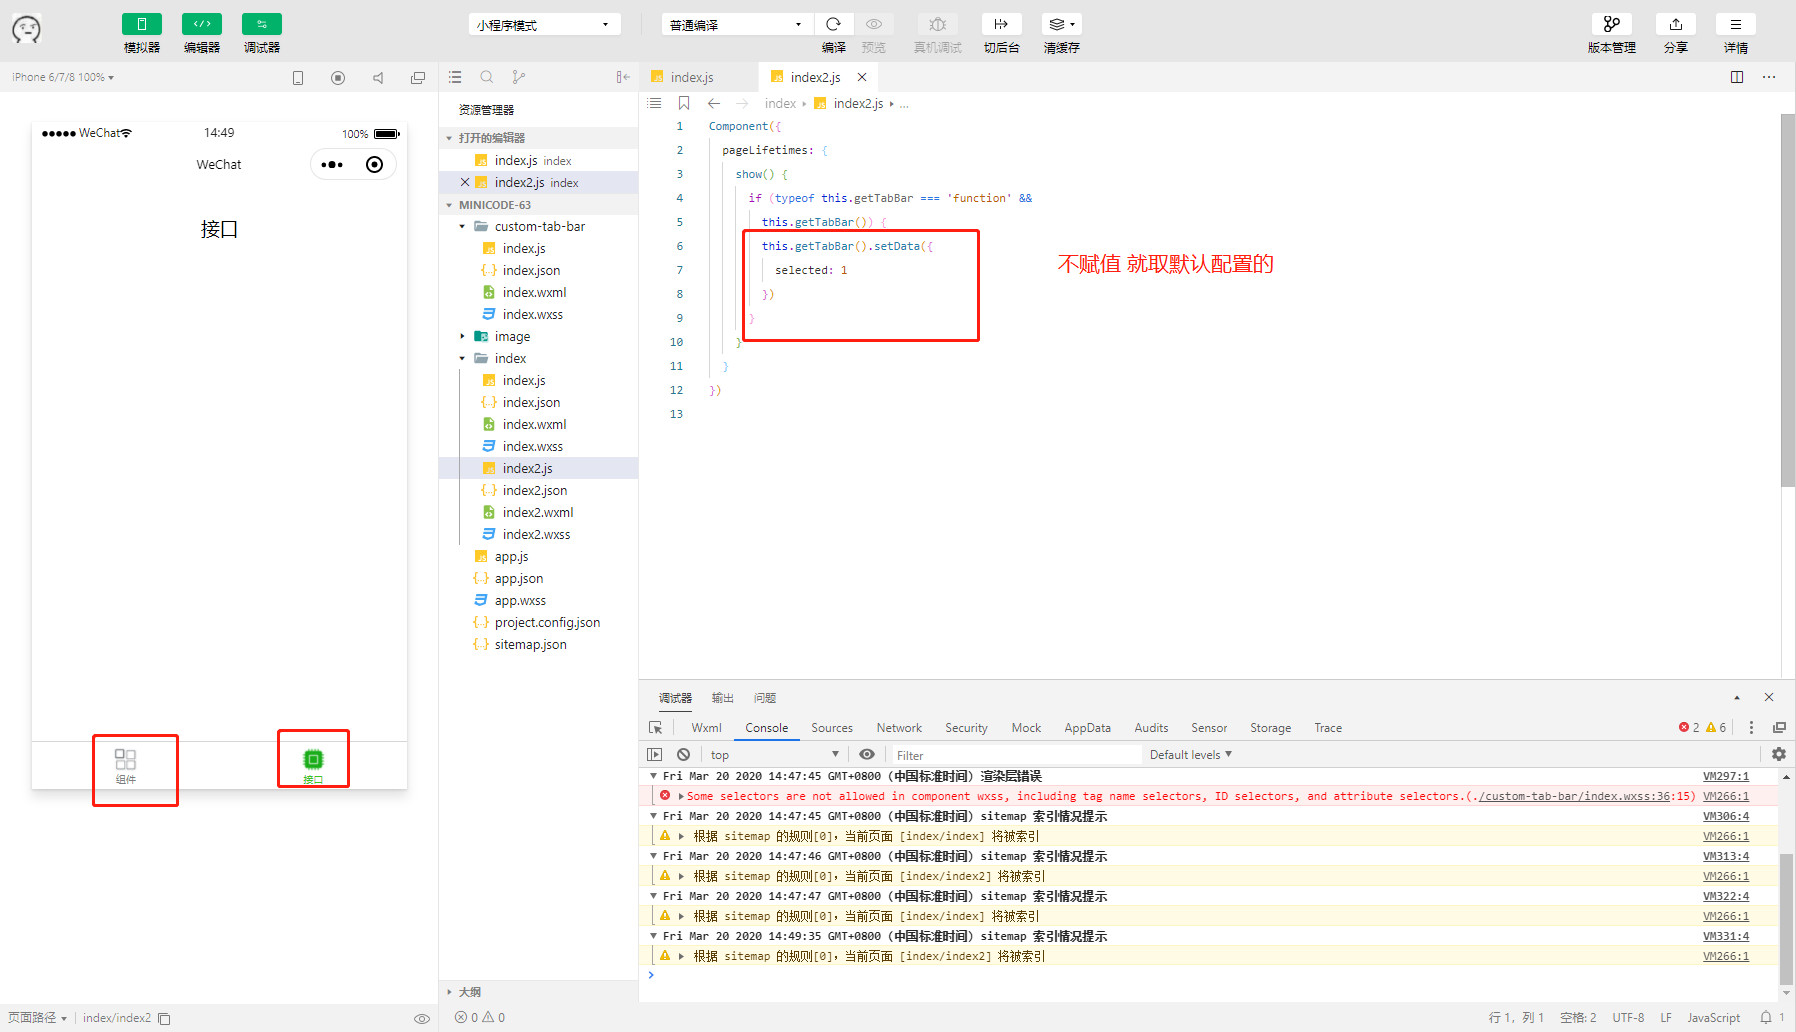Open the custom-tab-bar/index.wxss:36:15 link

tap(1587, 797)
